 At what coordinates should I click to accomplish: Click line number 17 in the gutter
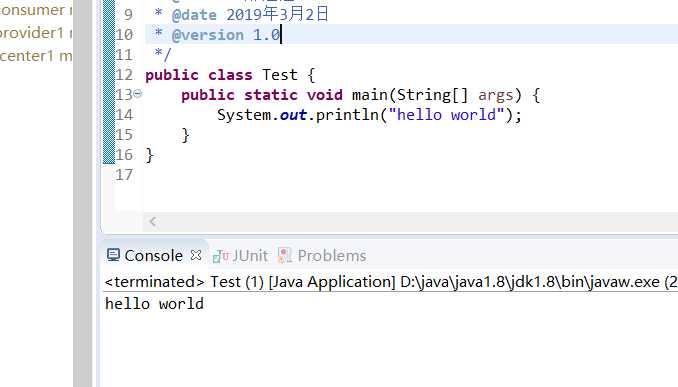click(124, 175)
